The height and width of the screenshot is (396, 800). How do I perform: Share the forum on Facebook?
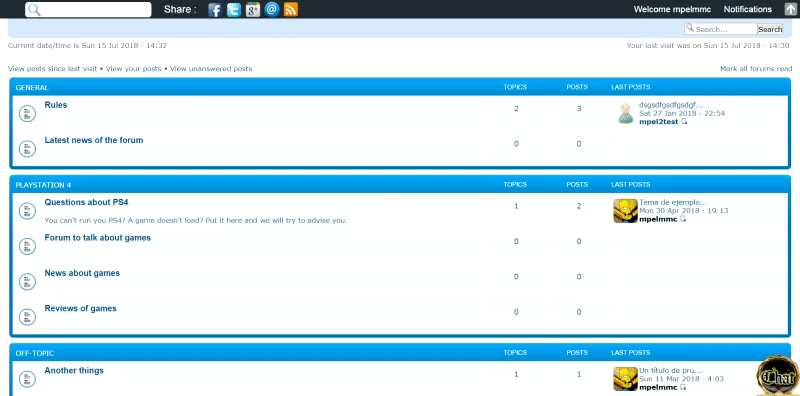(215, 9)
